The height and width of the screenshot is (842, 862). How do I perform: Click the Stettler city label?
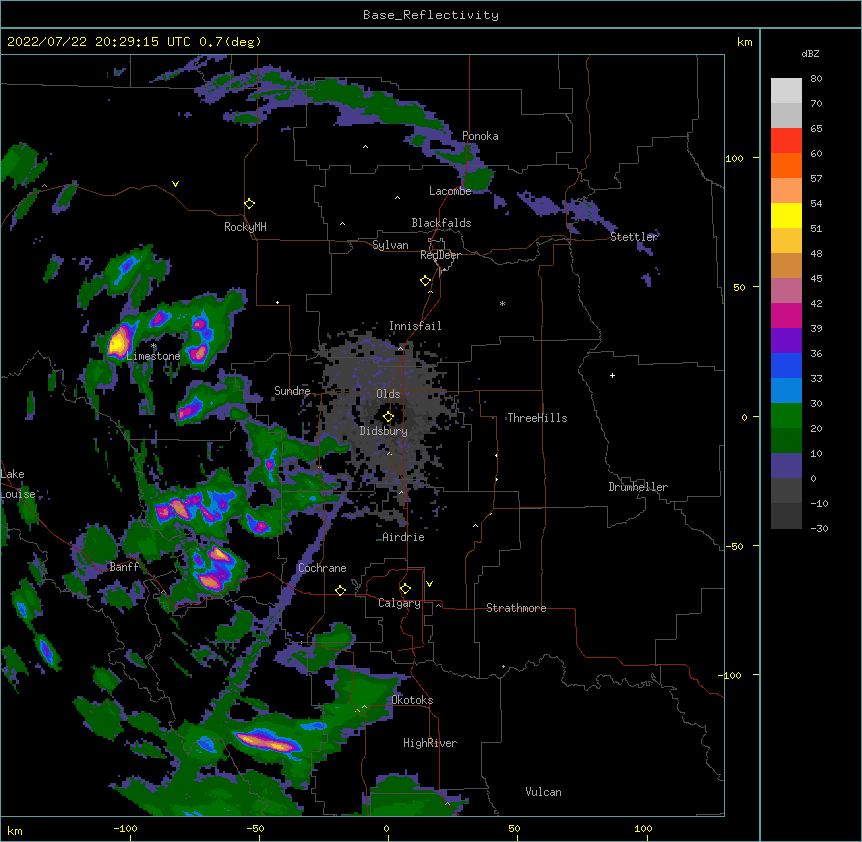(x=634, y=237)
